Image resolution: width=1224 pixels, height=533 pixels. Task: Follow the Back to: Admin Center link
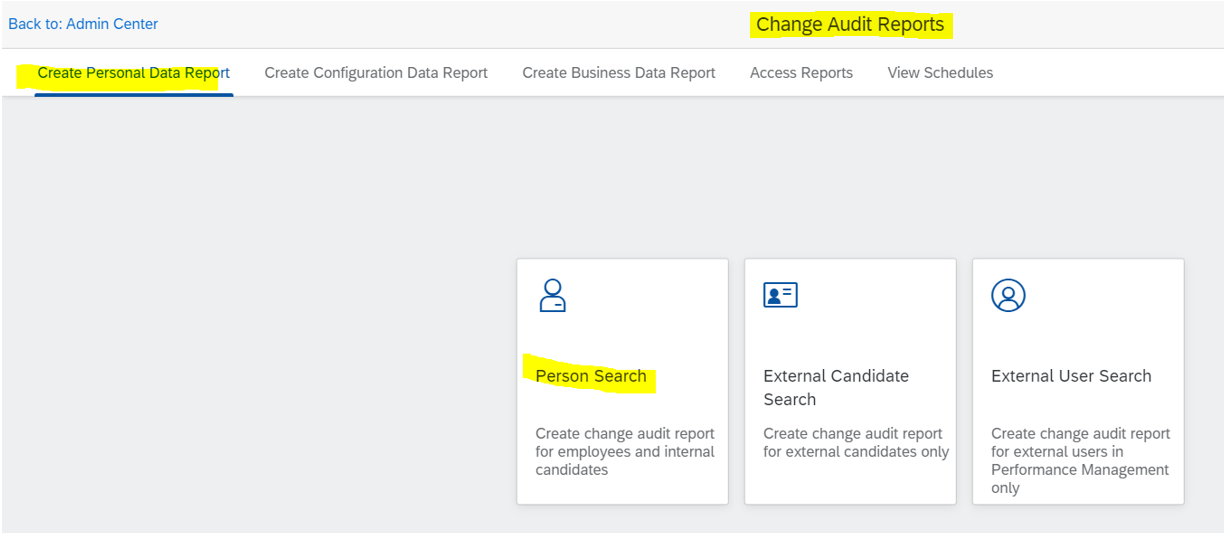[83, 23]
